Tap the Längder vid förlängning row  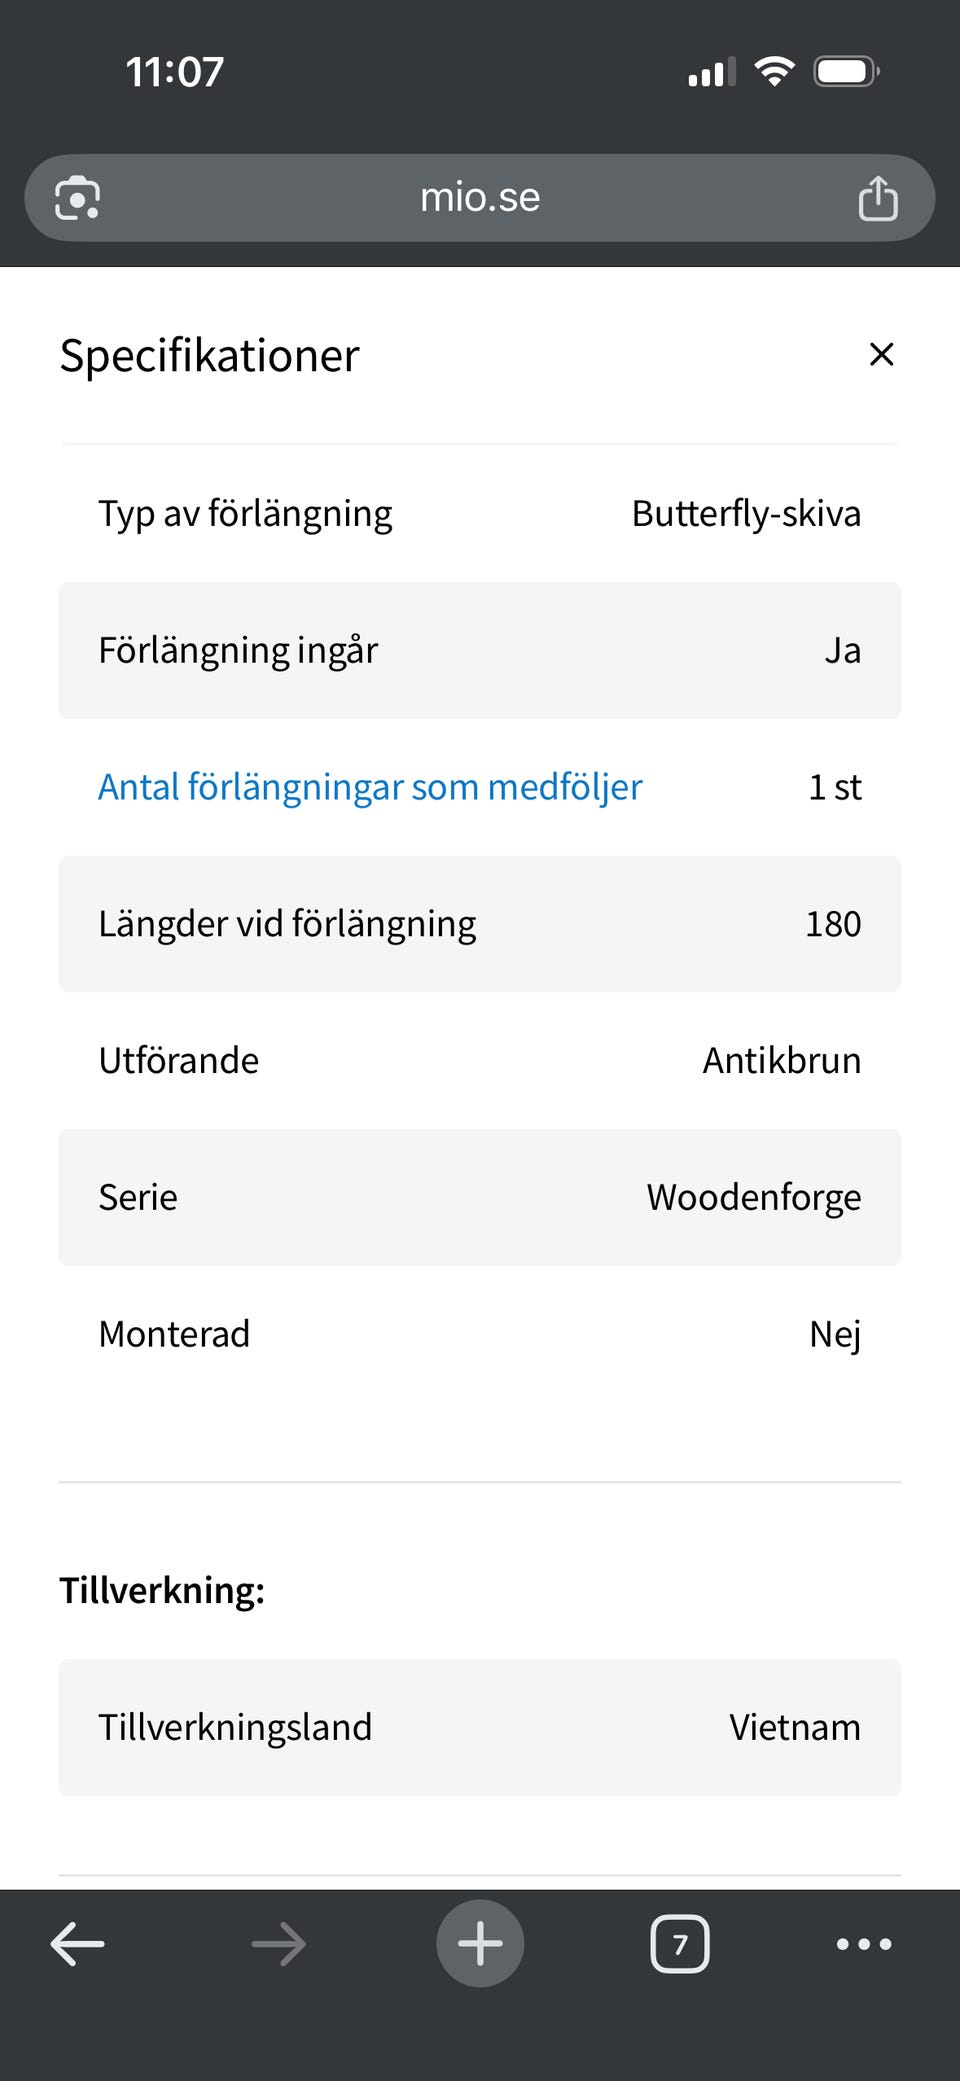point(480,923)
